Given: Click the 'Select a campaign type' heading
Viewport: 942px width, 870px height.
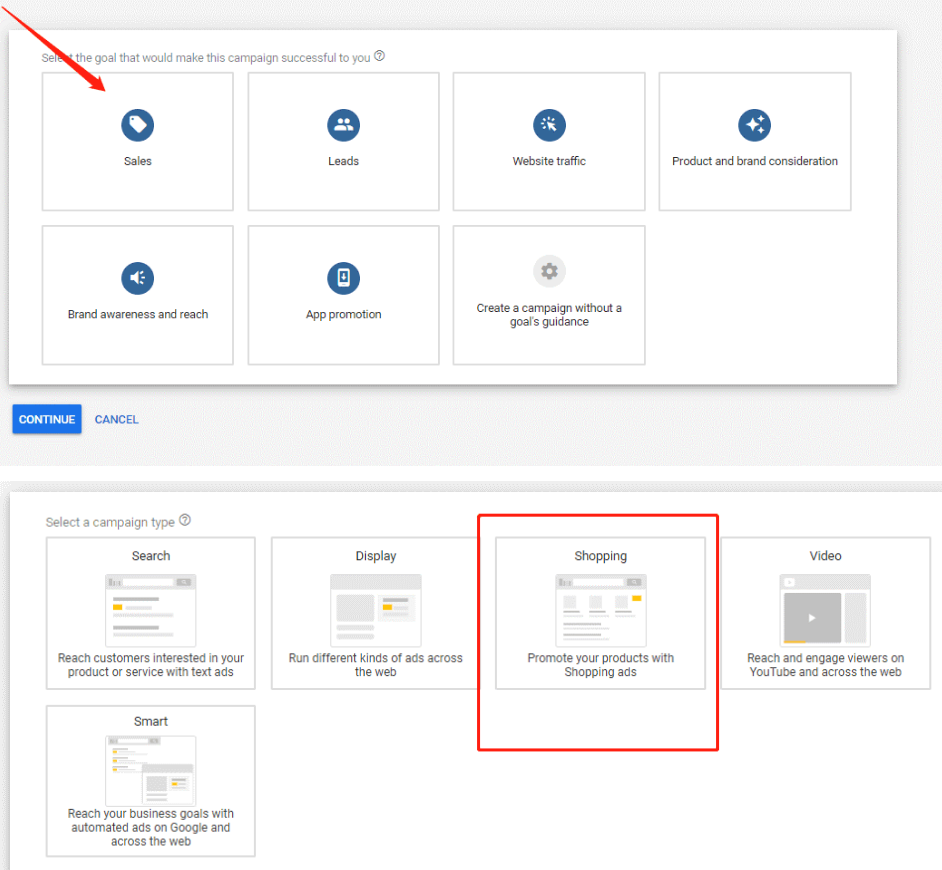Looking at the screenshot, I should (x=110, y=522).
